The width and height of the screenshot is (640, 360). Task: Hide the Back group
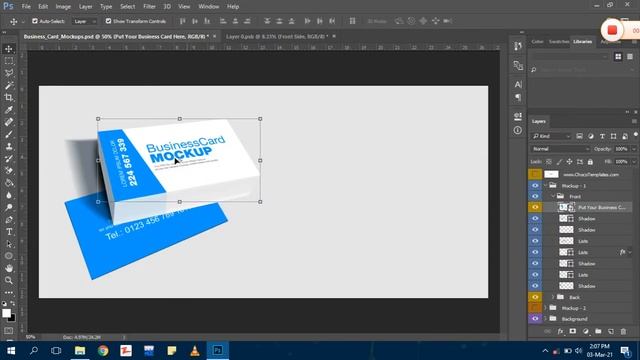click(535, 297)
